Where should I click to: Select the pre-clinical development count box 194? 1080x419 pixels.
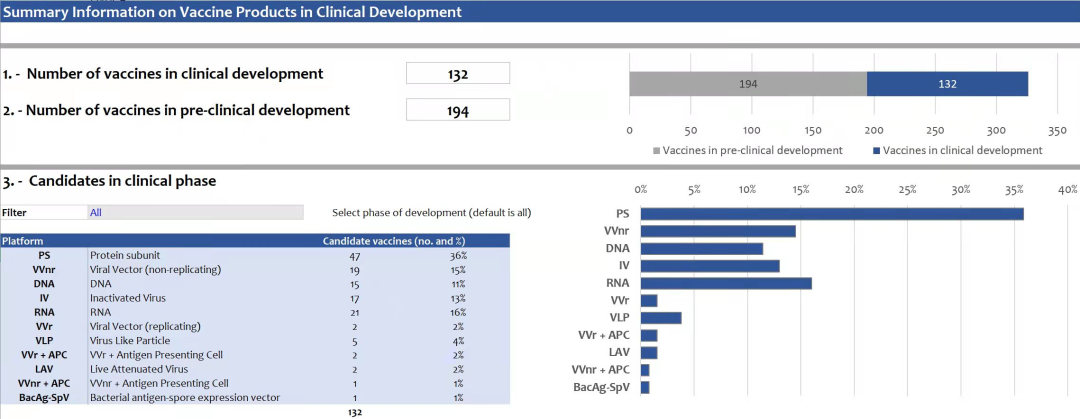click(x=458, y=110)
